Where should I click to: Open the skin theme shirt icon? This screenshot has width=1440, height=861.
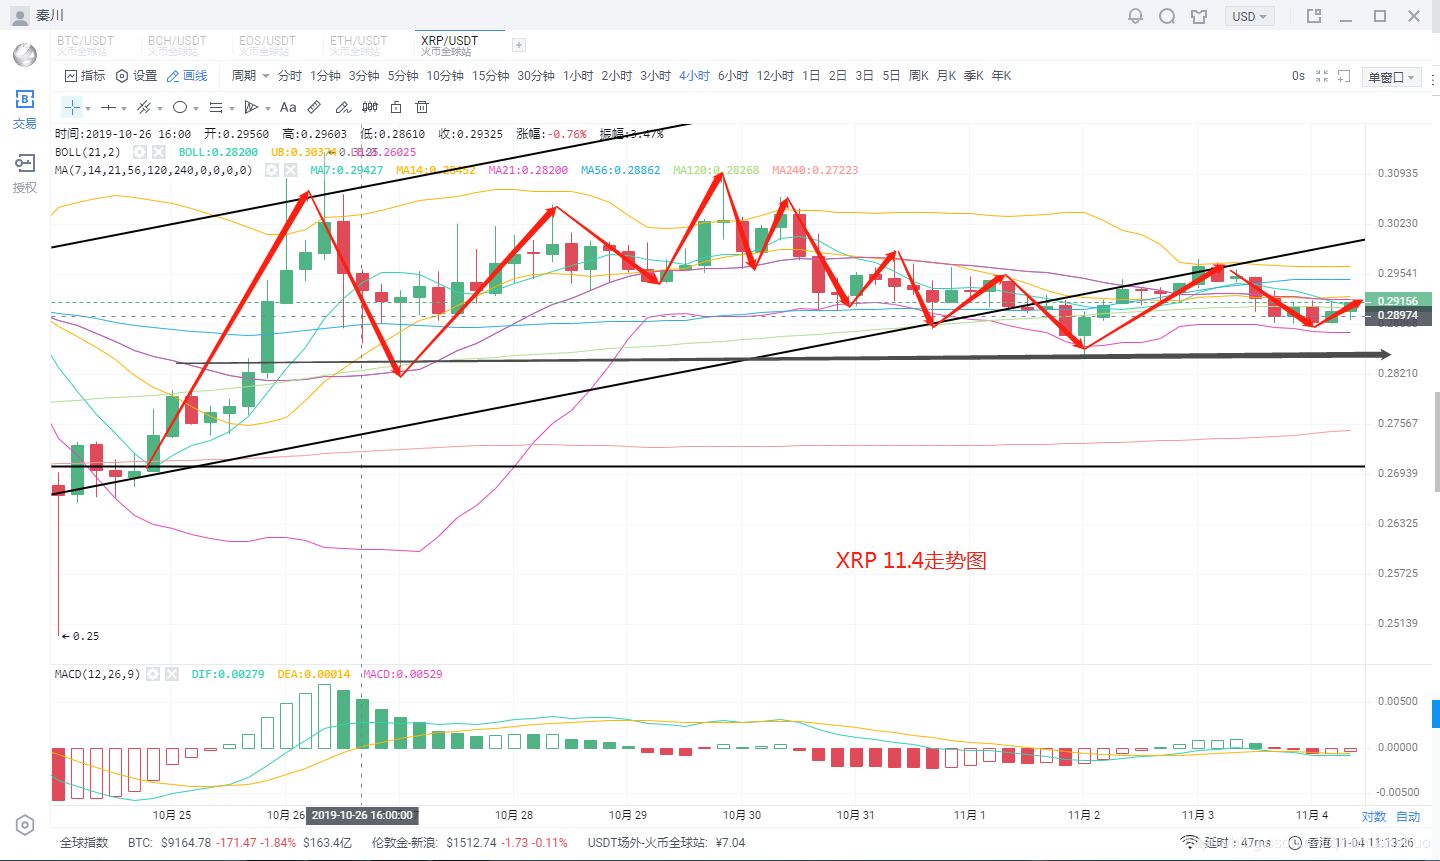[x=1199, y=16]
